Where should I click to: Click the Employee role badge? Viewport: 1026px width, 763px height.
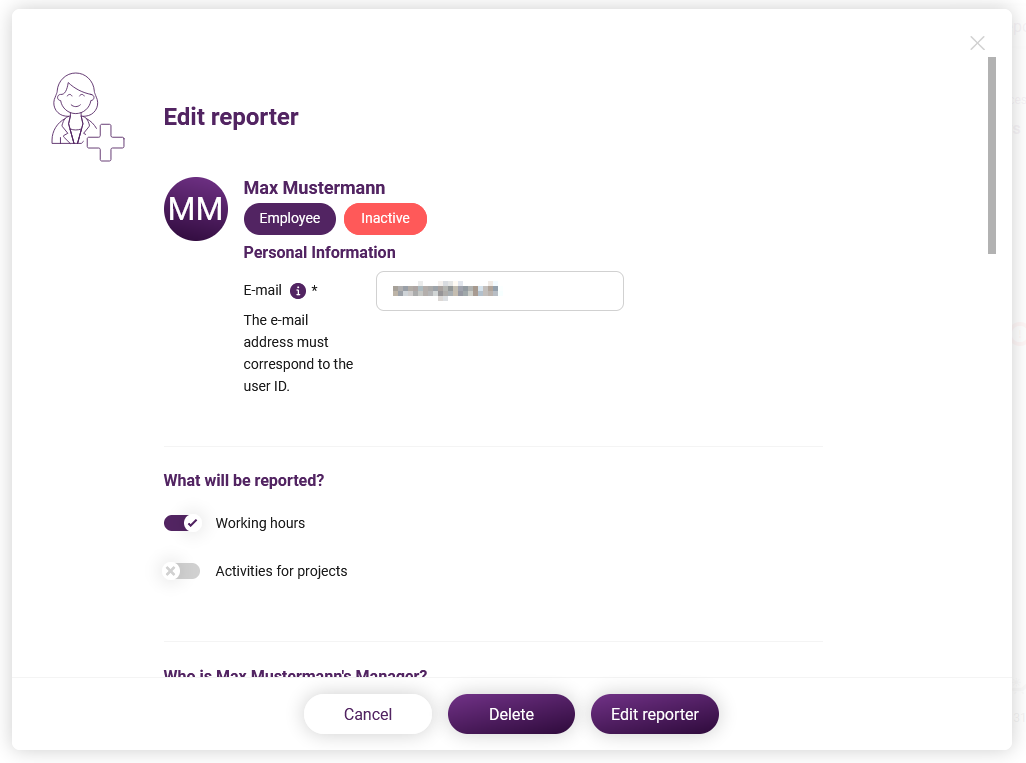[x=290, y=219]
